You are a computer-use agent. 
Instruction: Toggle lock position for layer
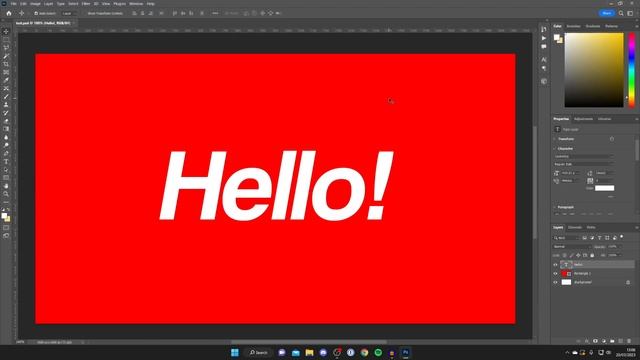(578, 256)
